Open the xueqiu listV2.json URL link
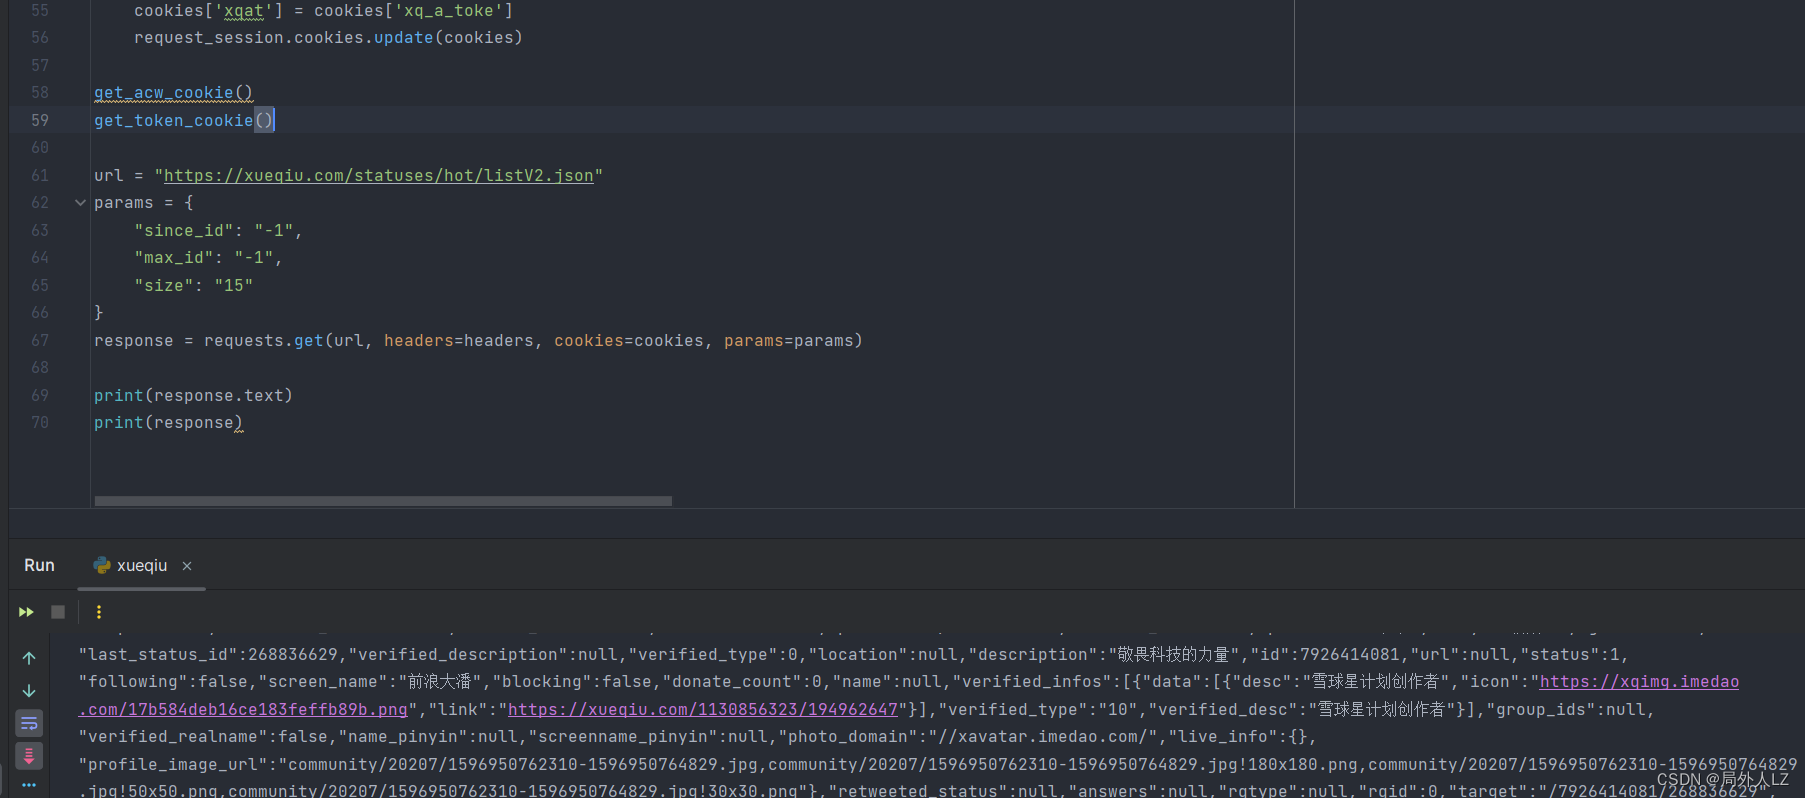 [x=378, y=176]
